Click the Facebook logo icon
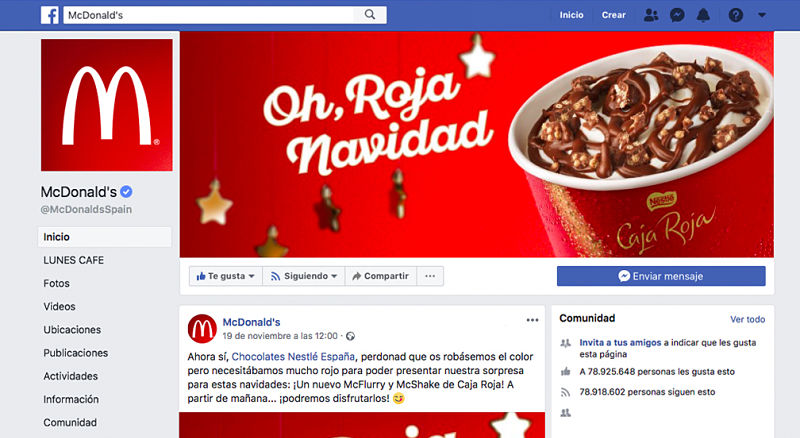Viewport: 800px width, 438px height. (49, 15)
